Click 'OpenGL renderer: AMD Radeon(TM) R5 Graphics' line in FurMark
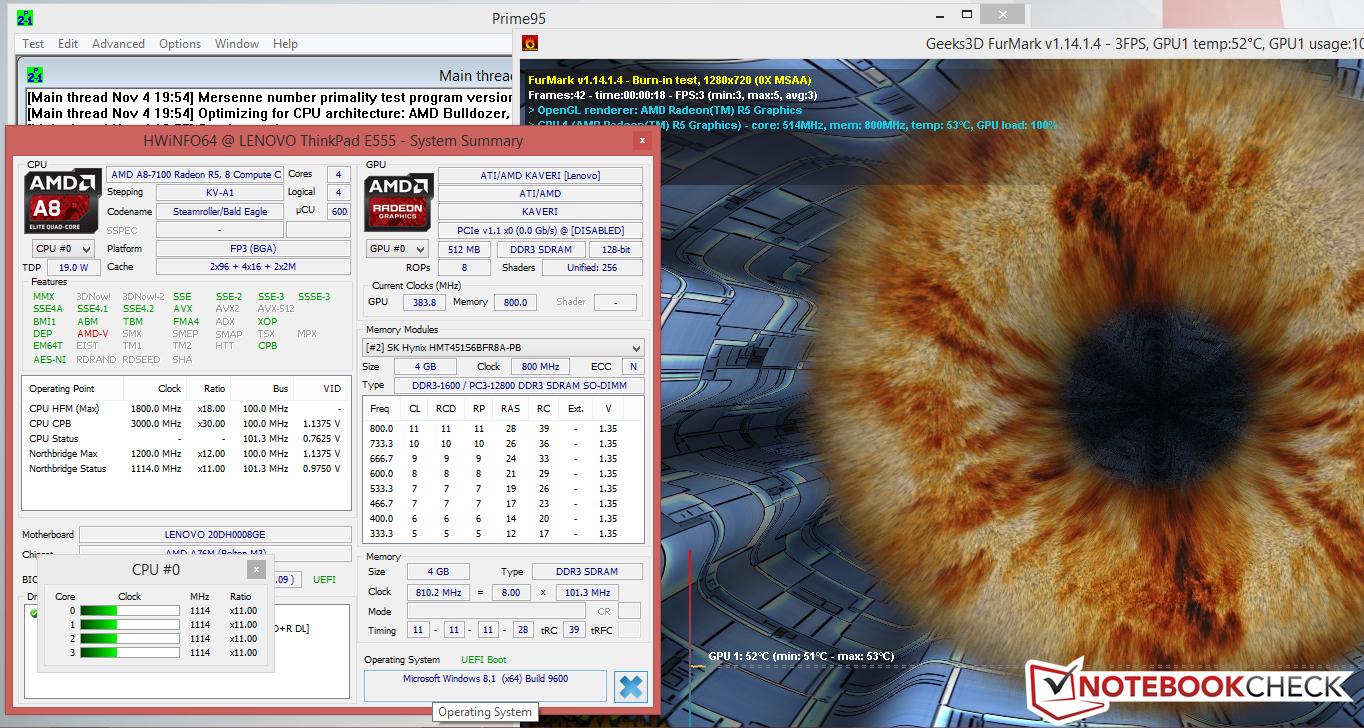Image resolution: width=1364 pixels, height=728 pixels. (x=665, y=110)
